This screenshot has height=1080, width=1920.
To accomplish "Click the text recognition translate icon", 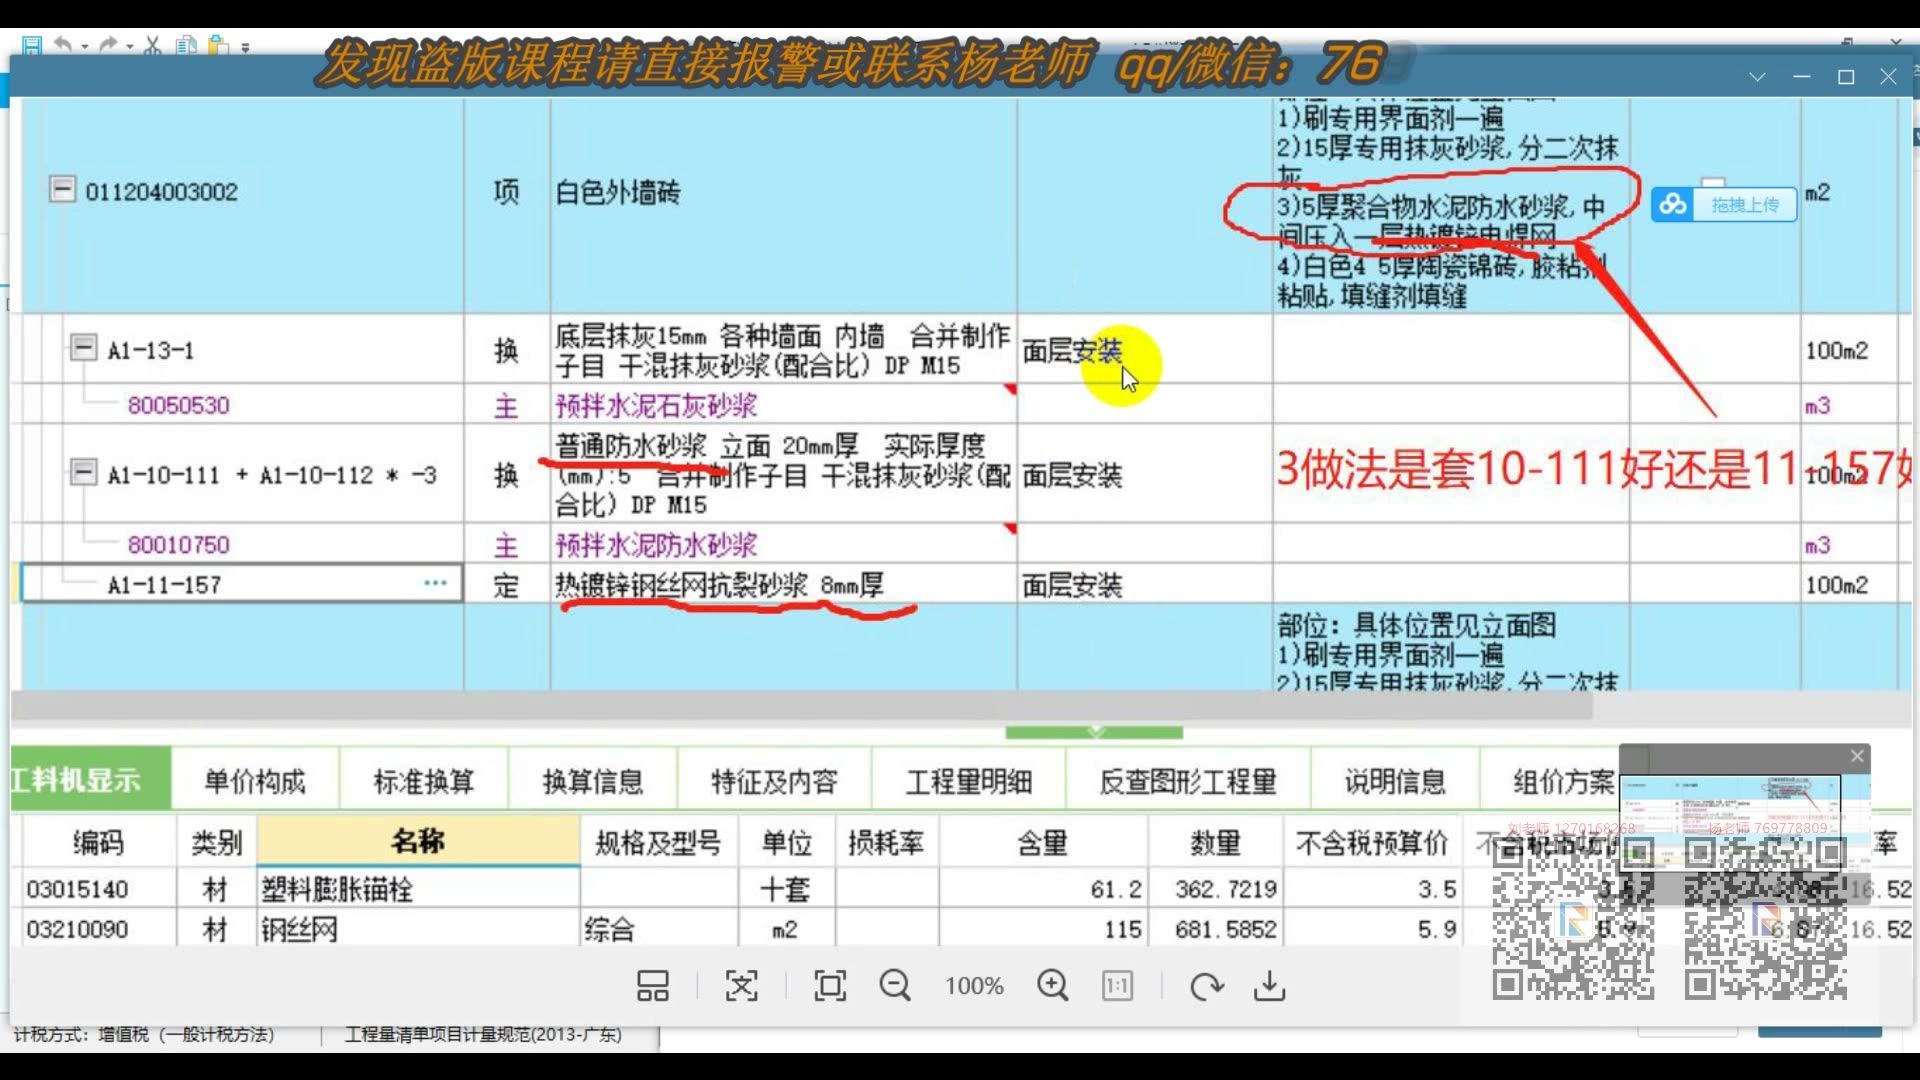I will tap(741, 986).
